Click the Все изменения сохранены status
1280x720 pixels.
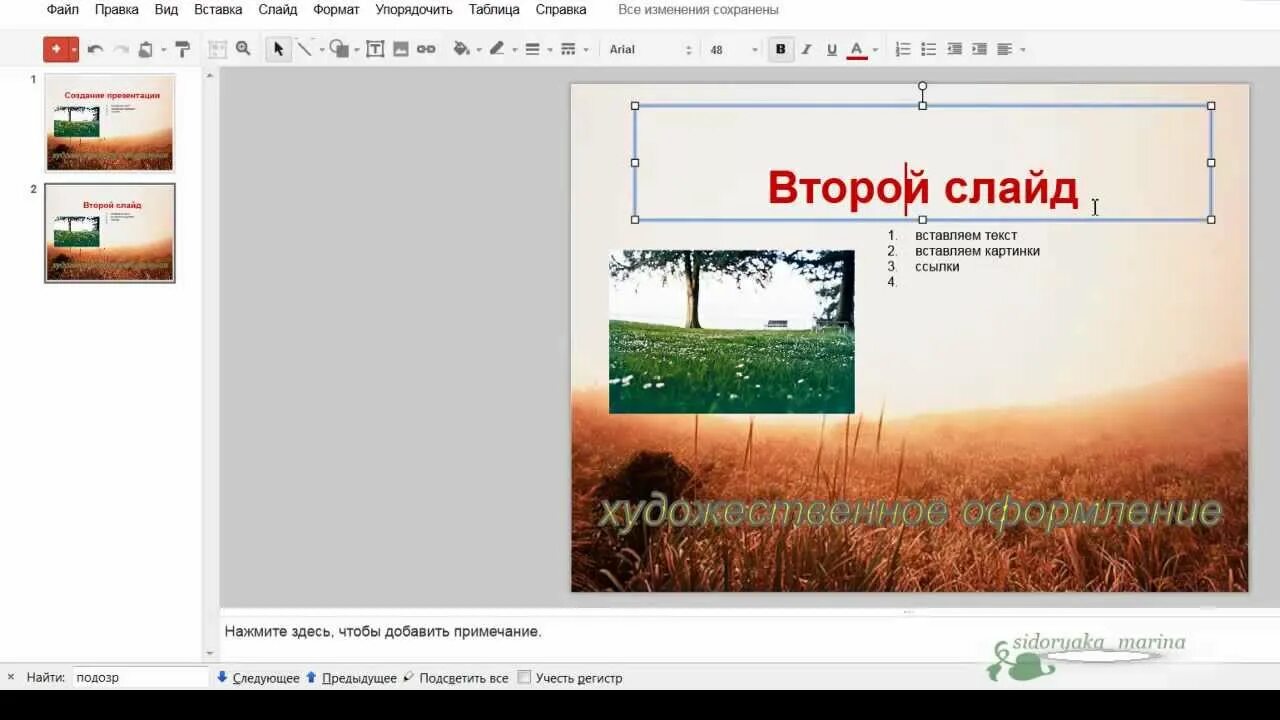pos(698,9)
